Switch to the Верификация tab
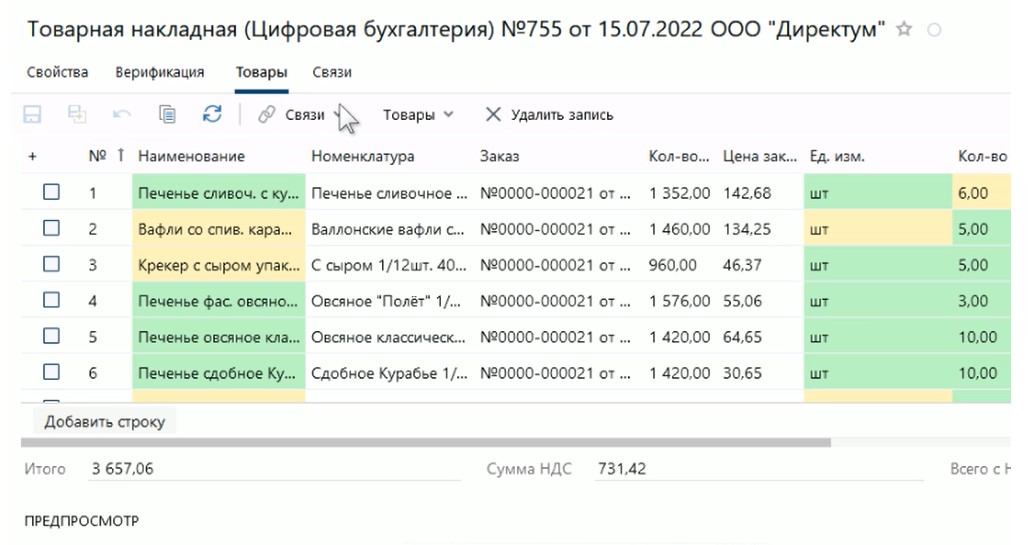Image resolution: width=1028 pixels, height=545 pixels. click(159, 72)
